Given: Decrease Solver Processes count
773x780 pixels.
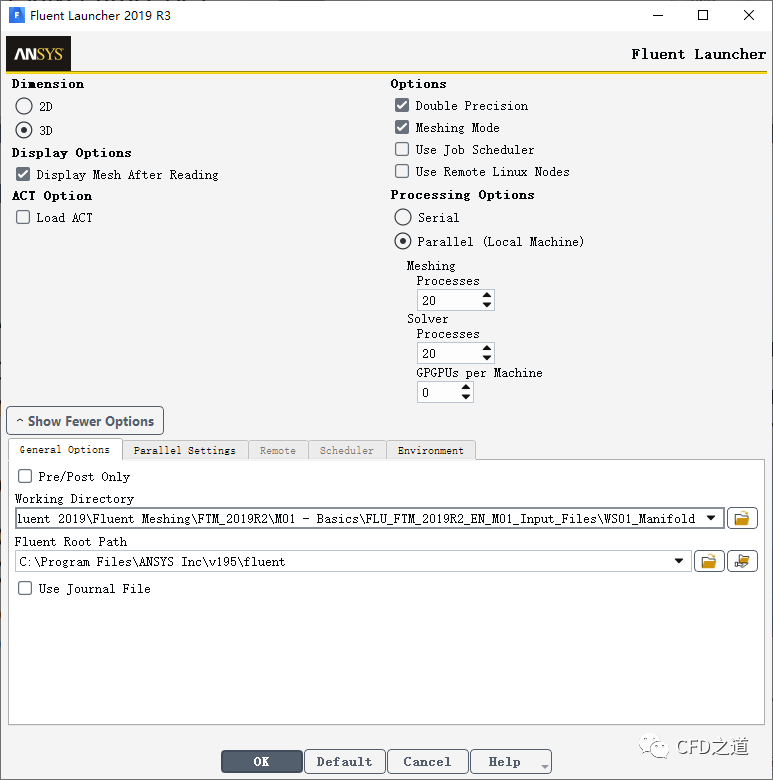Looking at the screenshot, I should pos(487,357).
